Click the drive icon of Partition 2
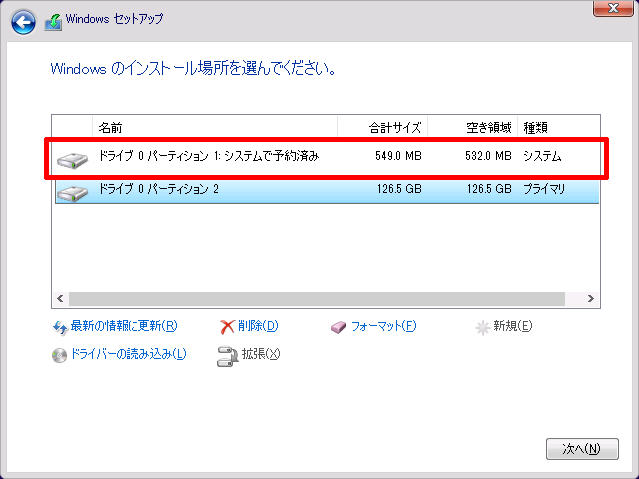The image size is (639, 479). point(73,192)
